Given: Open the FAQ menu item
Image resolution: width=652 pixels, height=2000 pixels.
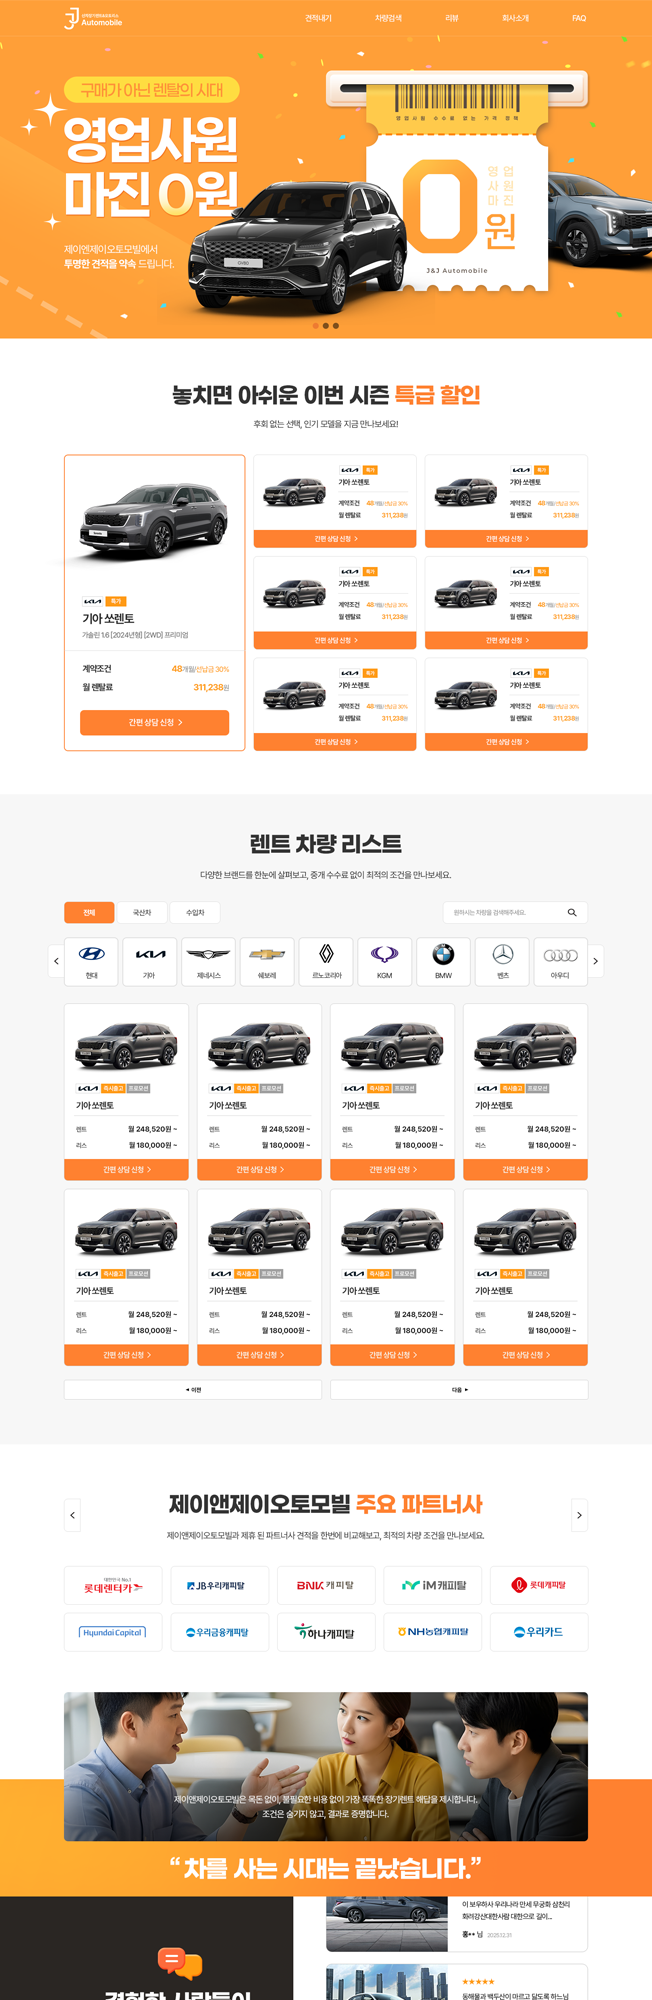Looking at the screenshot, I should pyautogui.click(x=579, y=18).
